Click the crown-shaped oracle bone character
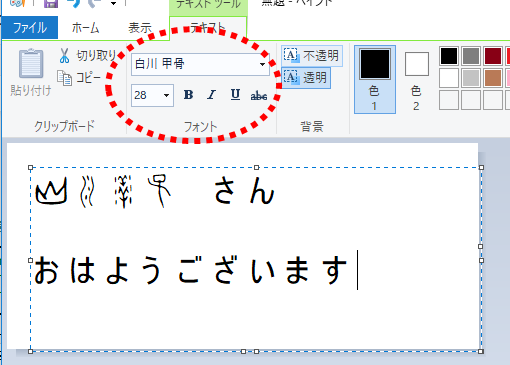The image size is (510, 365). pos(51,191)
